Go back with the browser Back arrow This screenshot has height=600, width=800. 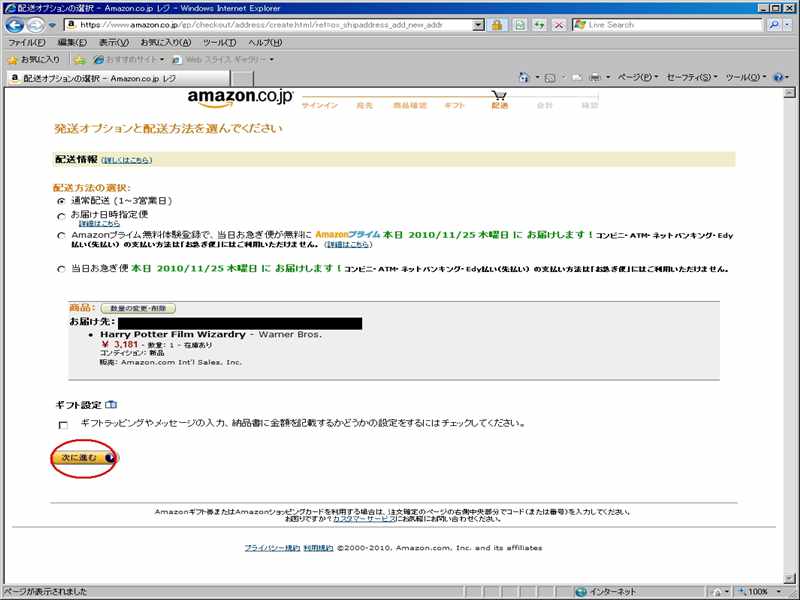click(14, 25)
